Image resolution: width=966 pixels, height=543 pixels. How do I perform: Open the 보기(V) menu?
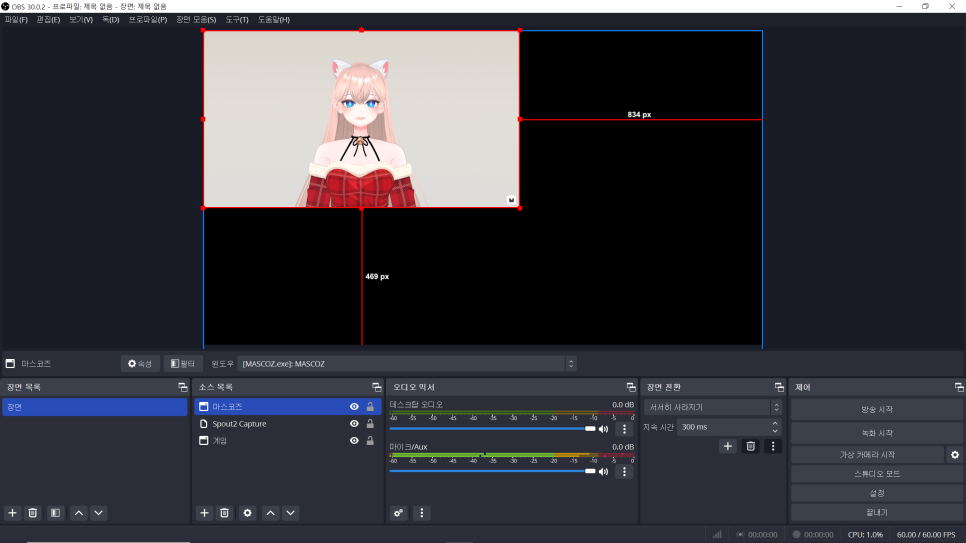pyautogui.click(x=81, y=20)
